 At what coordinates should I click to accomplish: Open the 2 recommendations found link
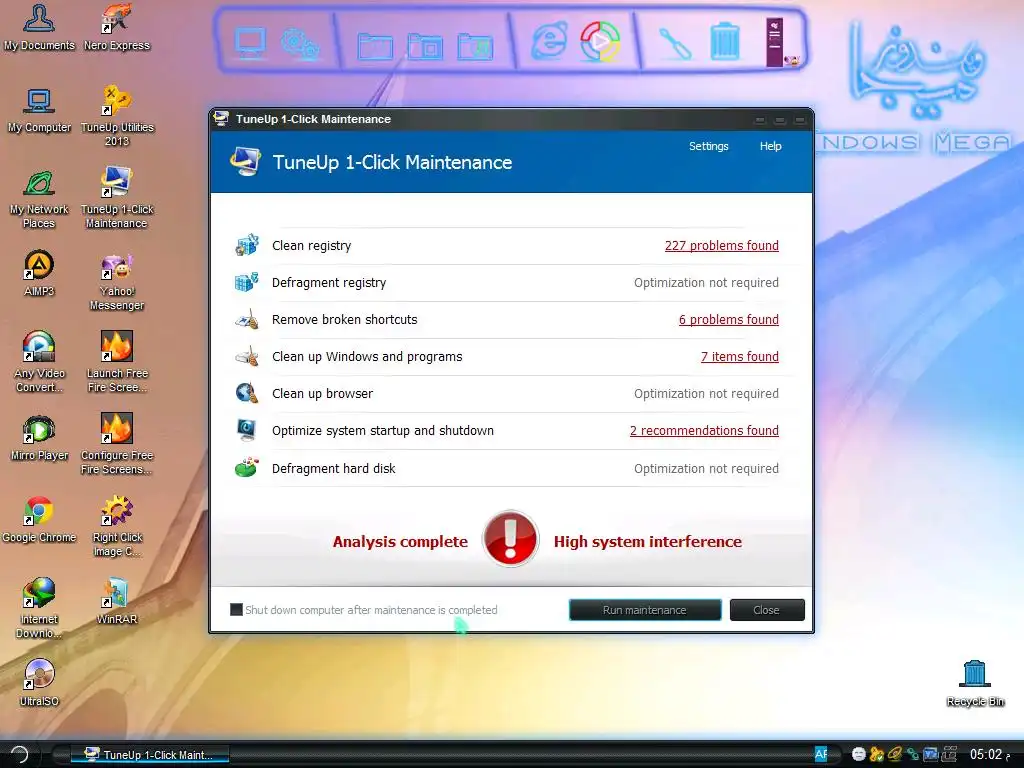704,430
